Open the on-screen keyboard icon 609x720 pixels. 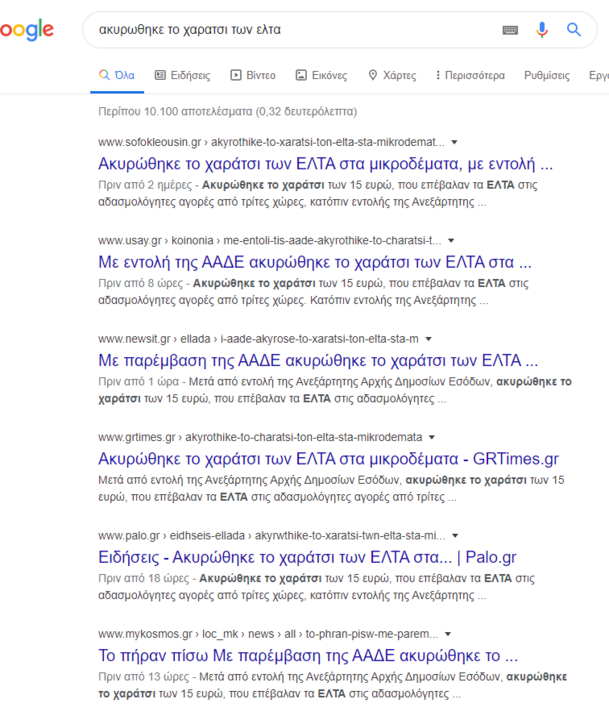click(510, 30)
